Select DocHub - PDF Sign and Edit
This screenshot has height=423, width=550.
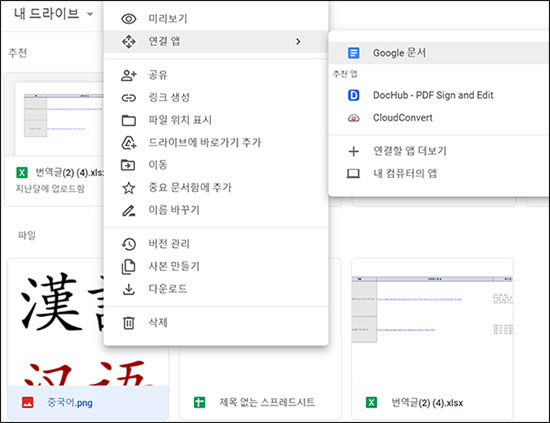pyautogui.click(x=438, y=95)
